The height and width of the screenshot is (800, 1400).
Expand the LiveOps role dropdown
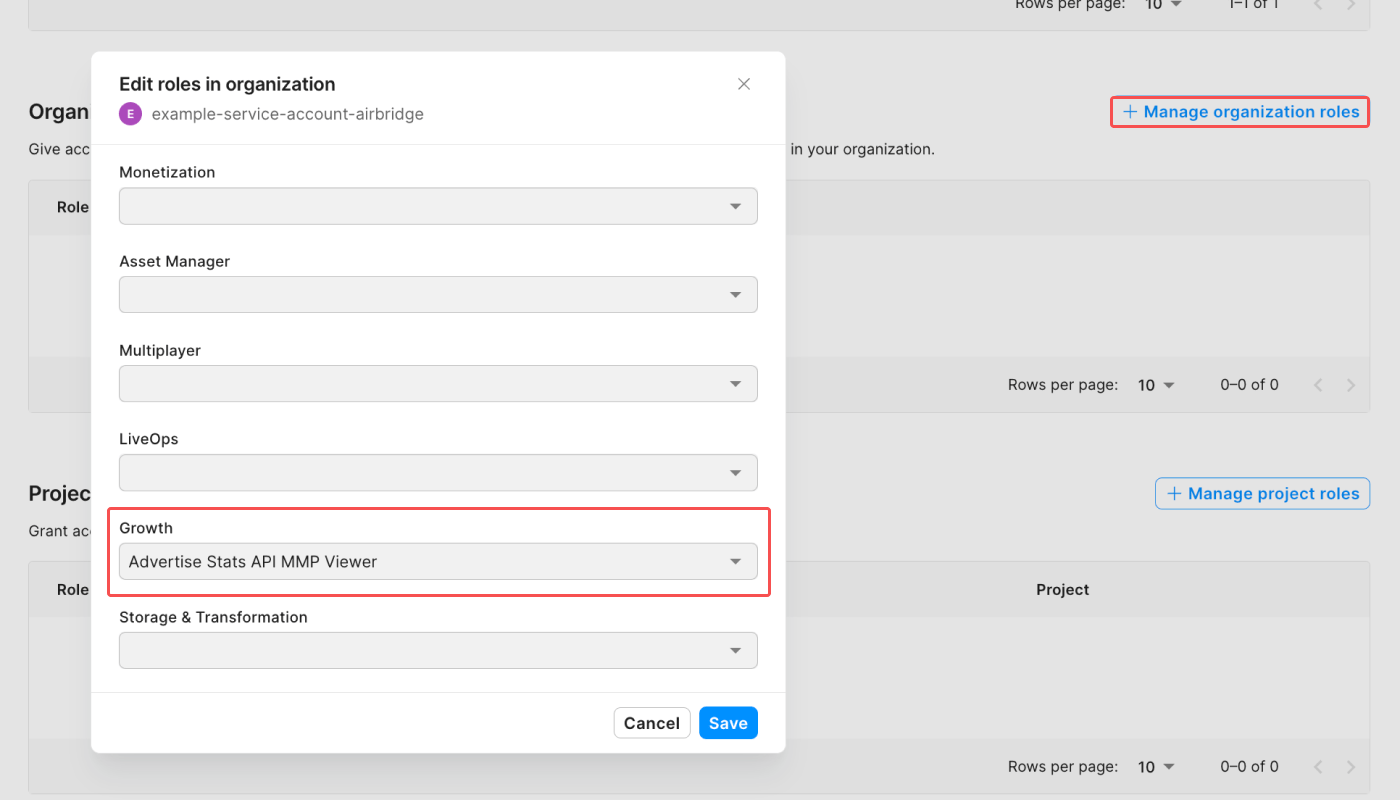(x=438, y=472)
